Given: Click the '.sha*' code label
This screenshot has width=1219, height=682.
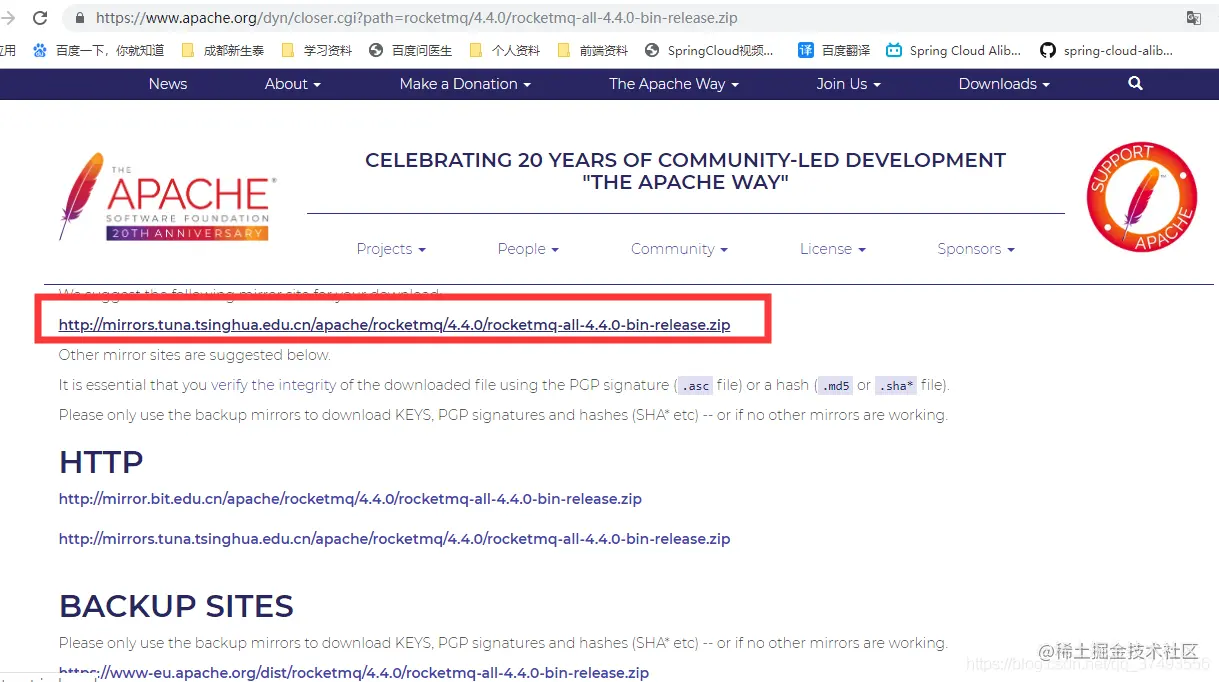Looking at the screenshot, I should click(x=896, y=386).
